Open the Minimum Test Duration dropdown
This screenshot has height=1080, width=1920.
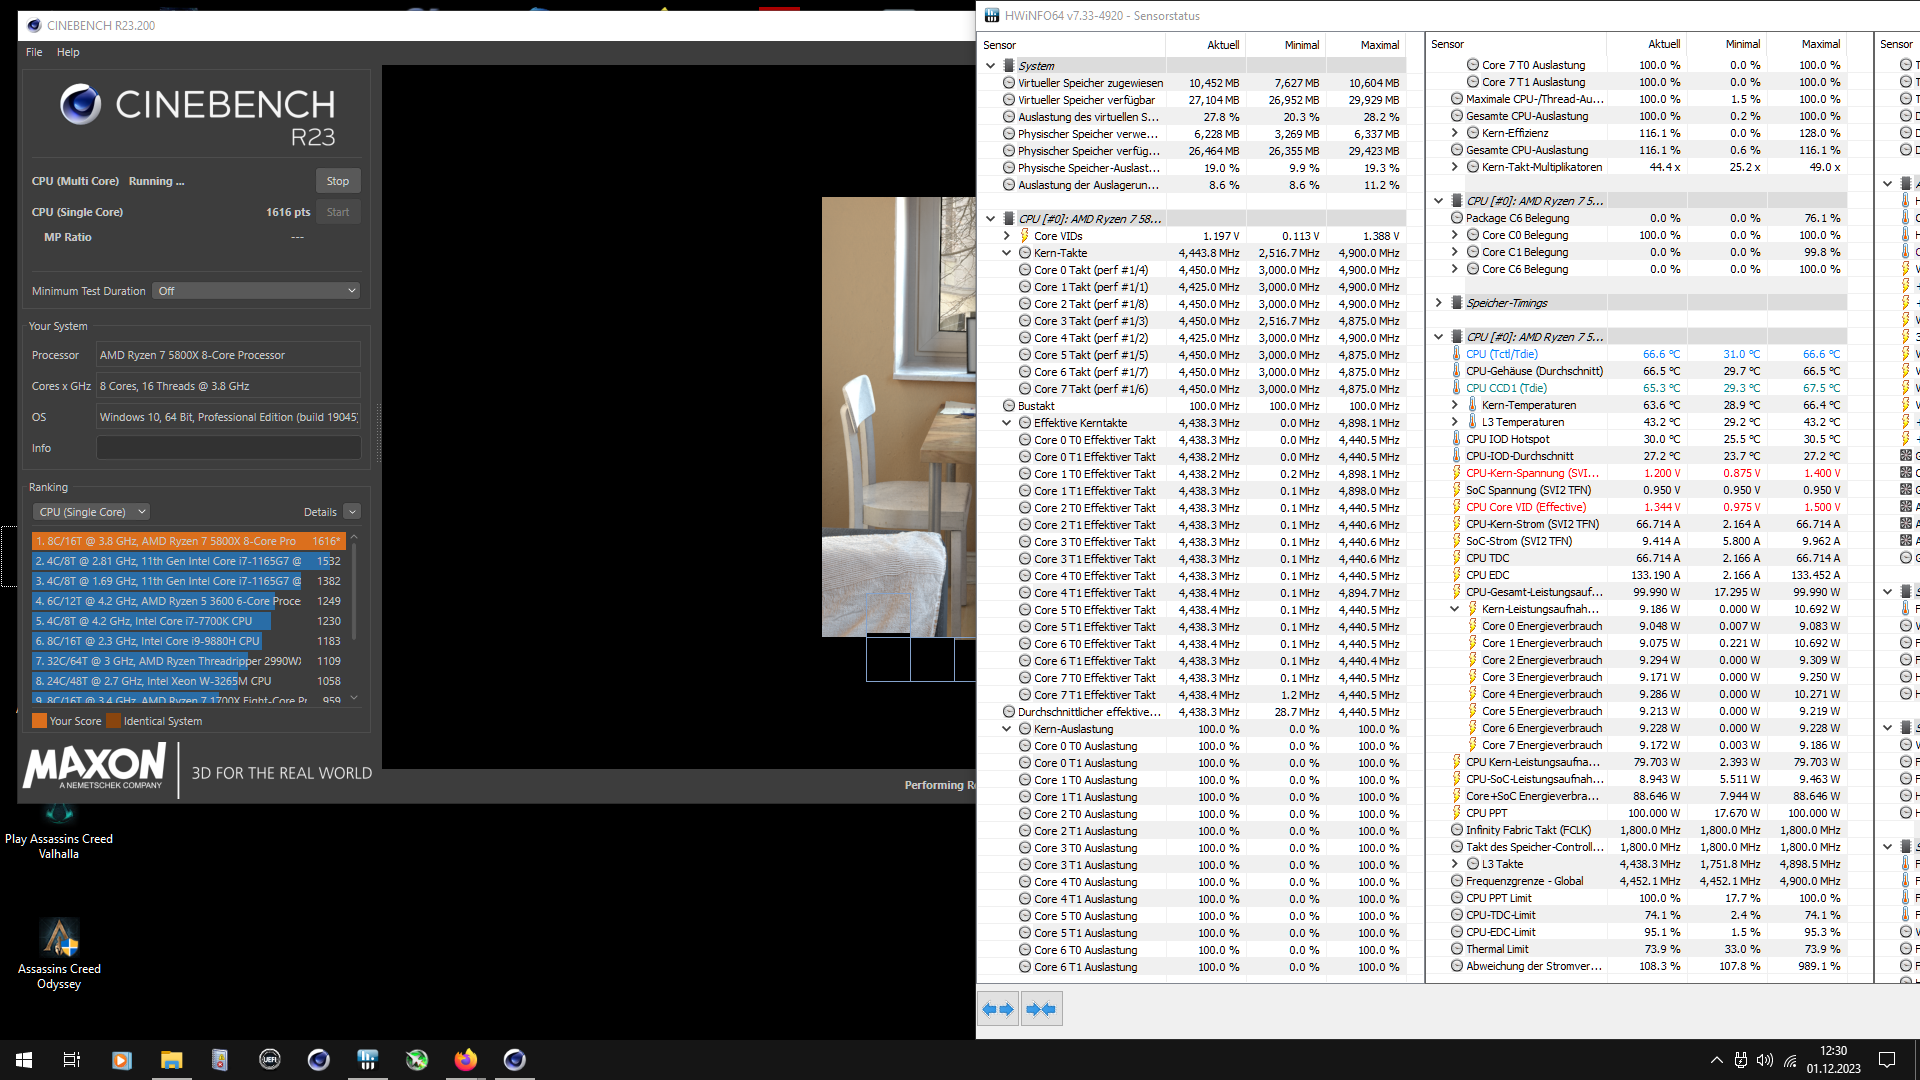coord(256,291)
